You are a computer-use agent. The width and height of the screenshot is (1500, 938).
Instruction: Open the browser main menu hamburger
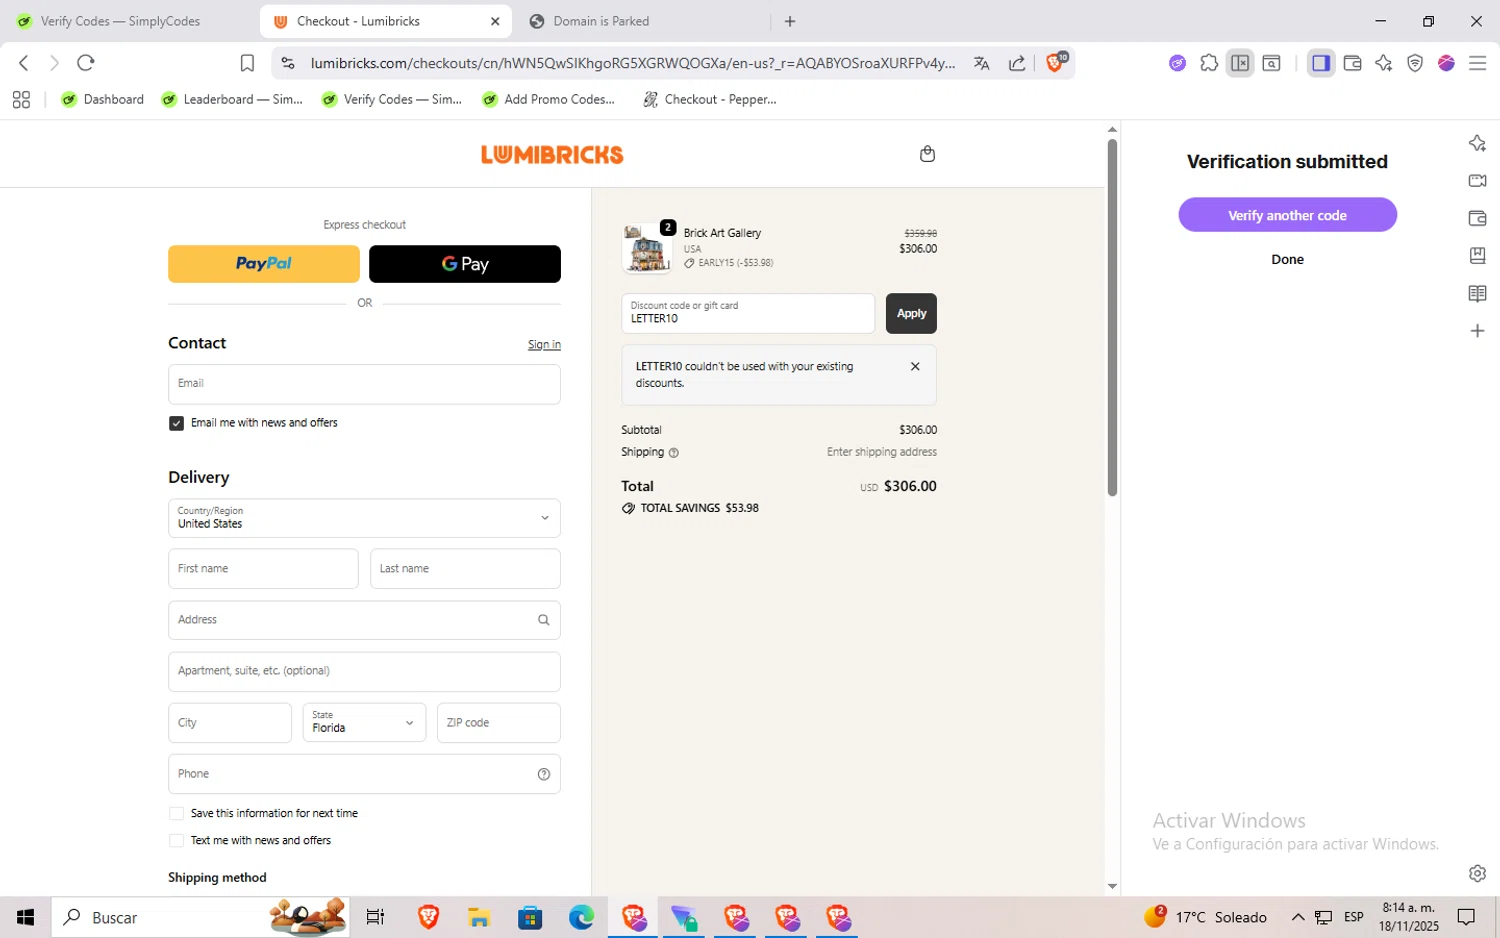coord(1477,63)
